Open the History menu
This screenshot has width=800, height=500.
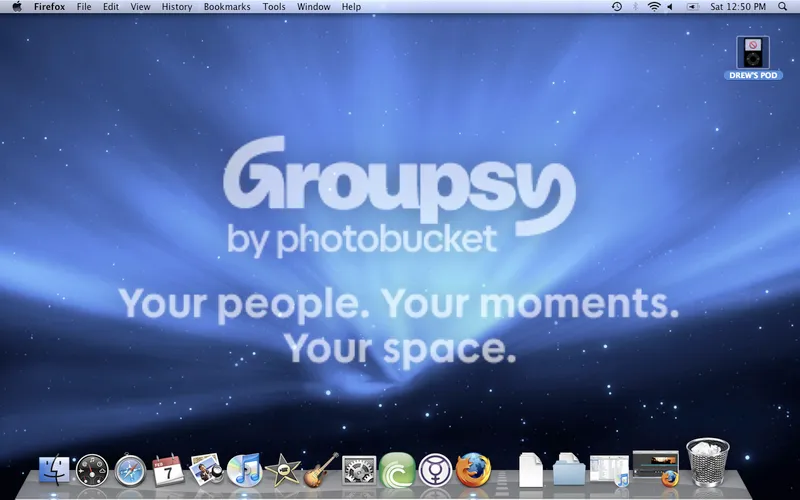point(177,7)
